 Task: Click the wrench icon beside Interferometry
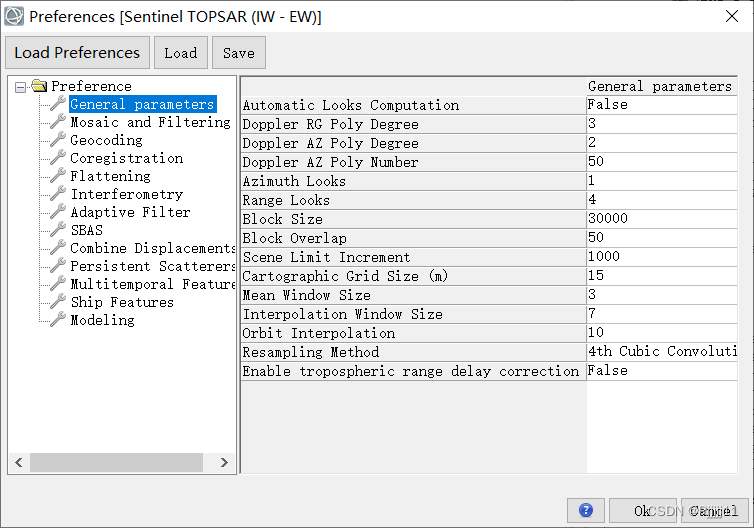pos(58,193)
